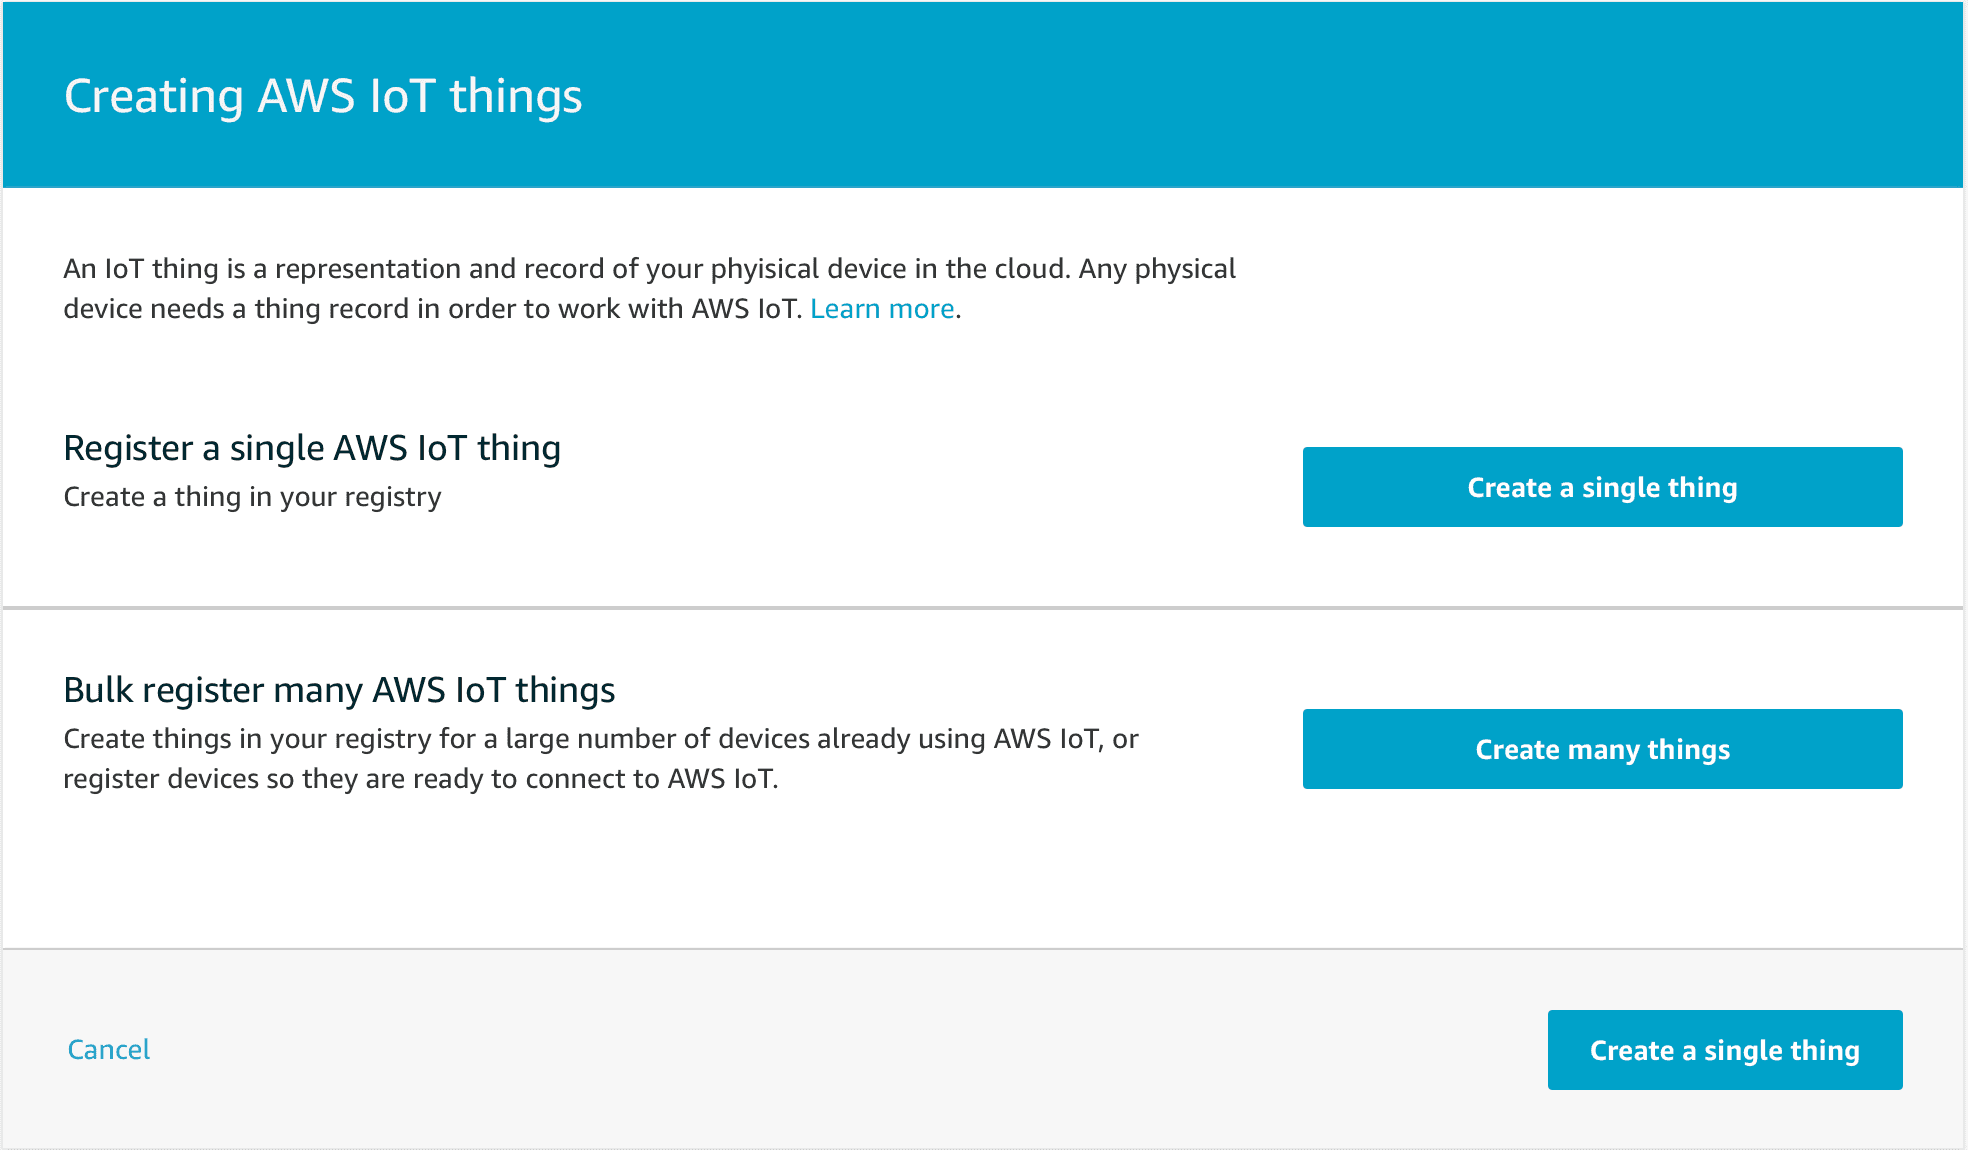Open the Learn more link
This screenshot has width=1968, height=1150.
point(881,309)
